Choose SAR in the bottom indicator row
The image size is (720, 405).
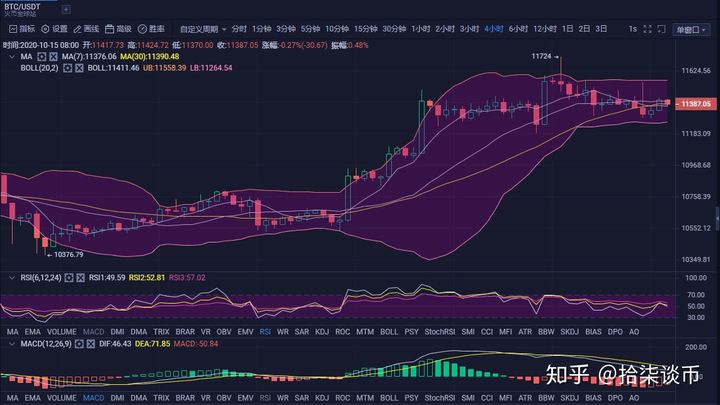pyautogui.click(x=302, y=398)
